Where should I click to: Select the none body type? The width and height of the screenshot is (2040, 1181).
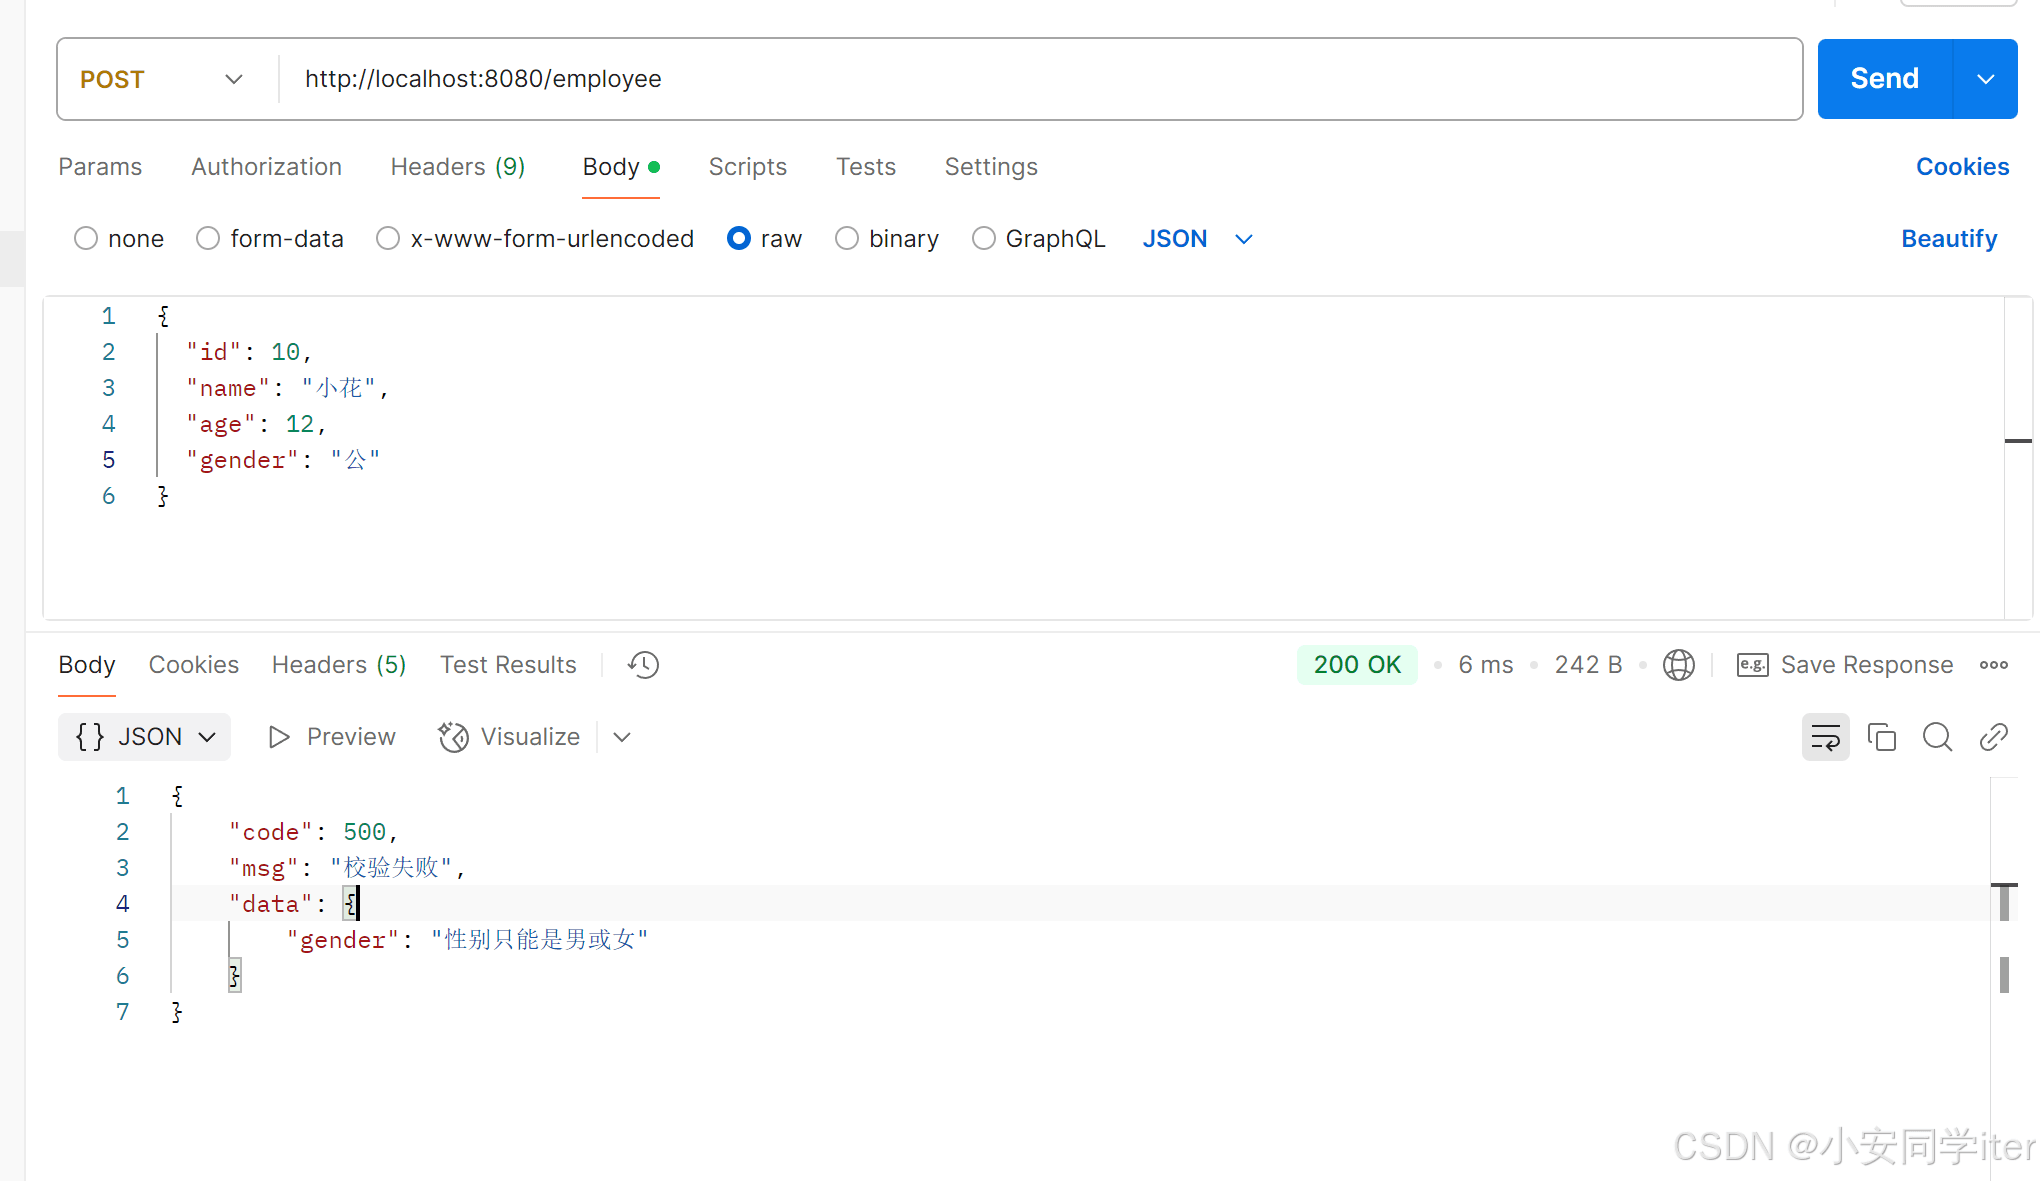(119, 239)
